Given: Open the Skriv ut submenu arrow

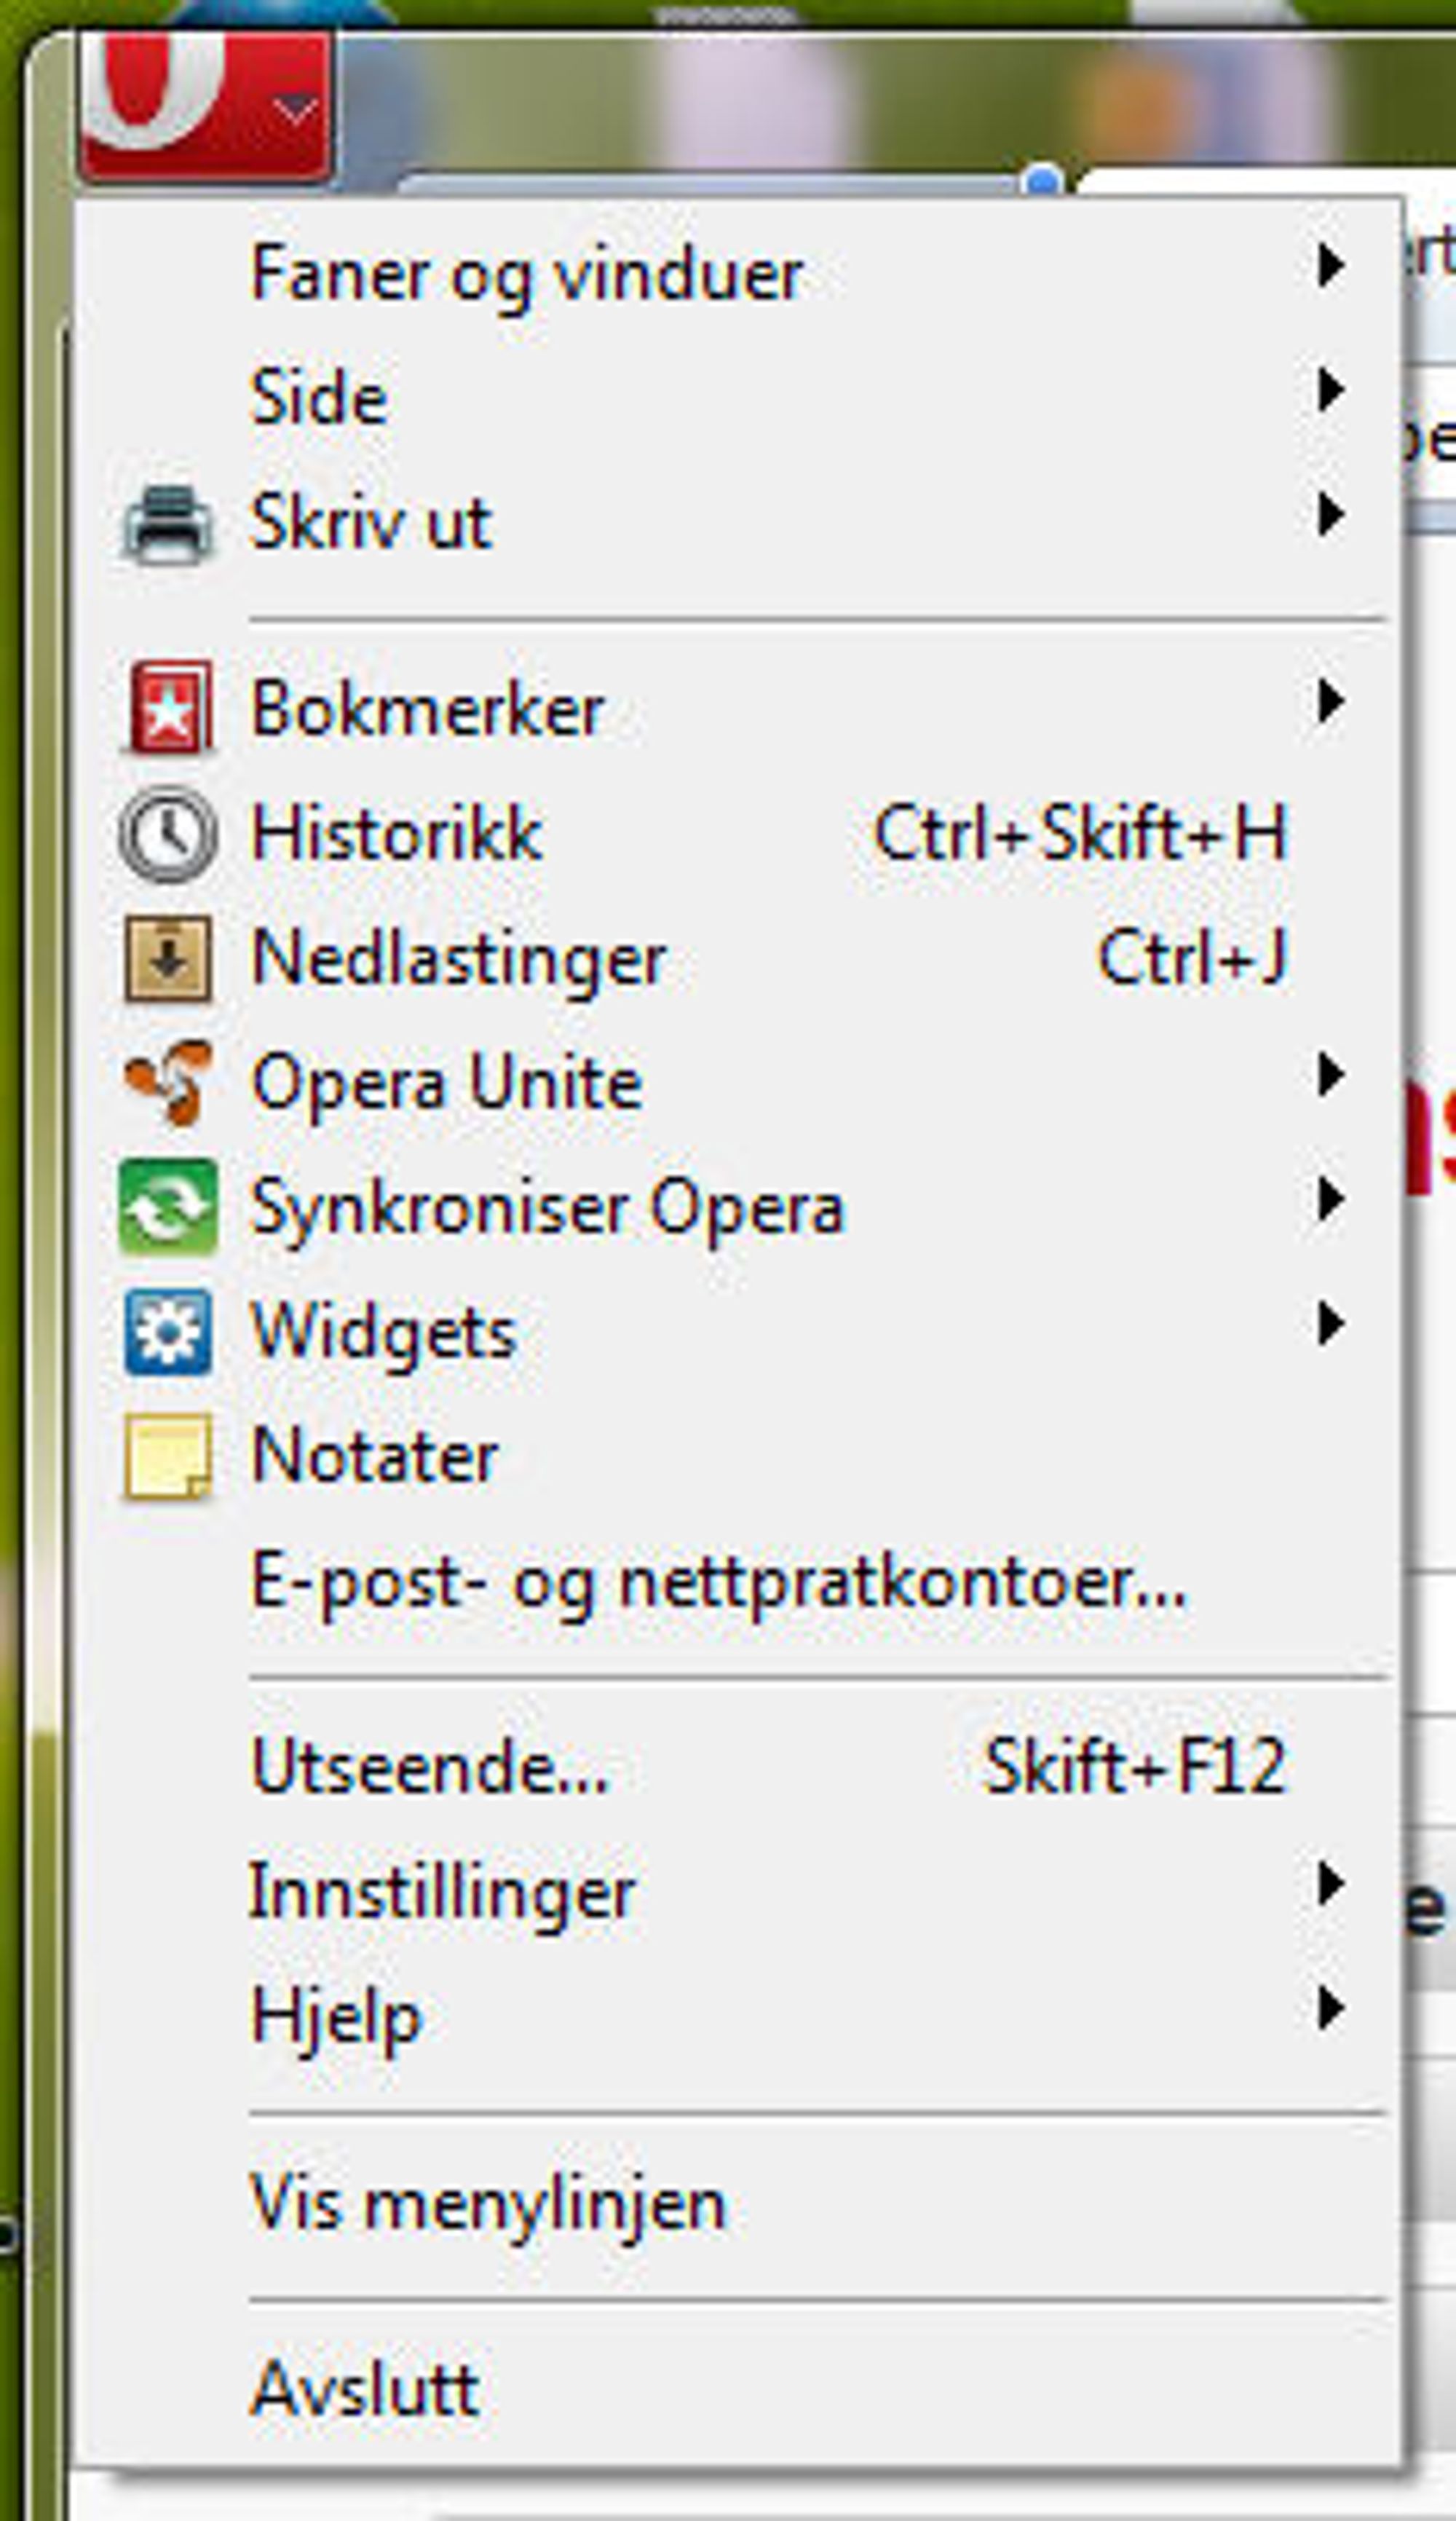Looking at the screenshot, I should pyautogui.click(x=1329, y=516).
